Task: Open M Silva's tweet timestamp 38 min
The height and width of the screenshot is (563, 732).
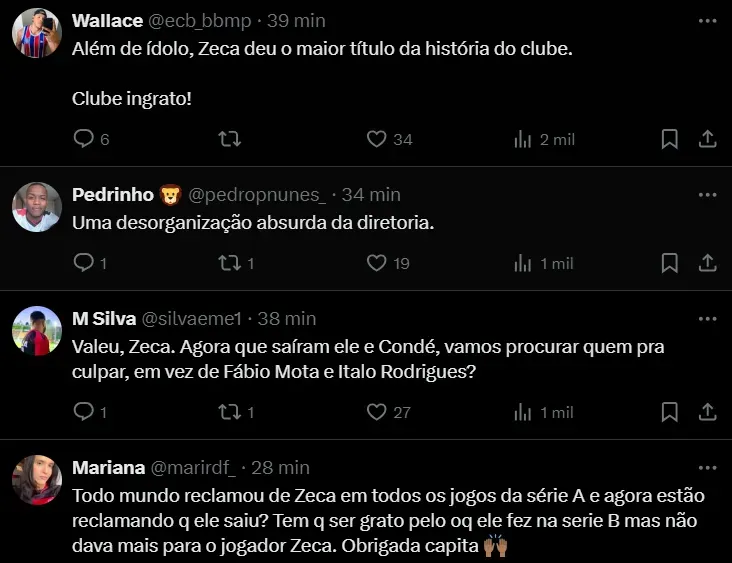Action: click(x=287, y=319)
